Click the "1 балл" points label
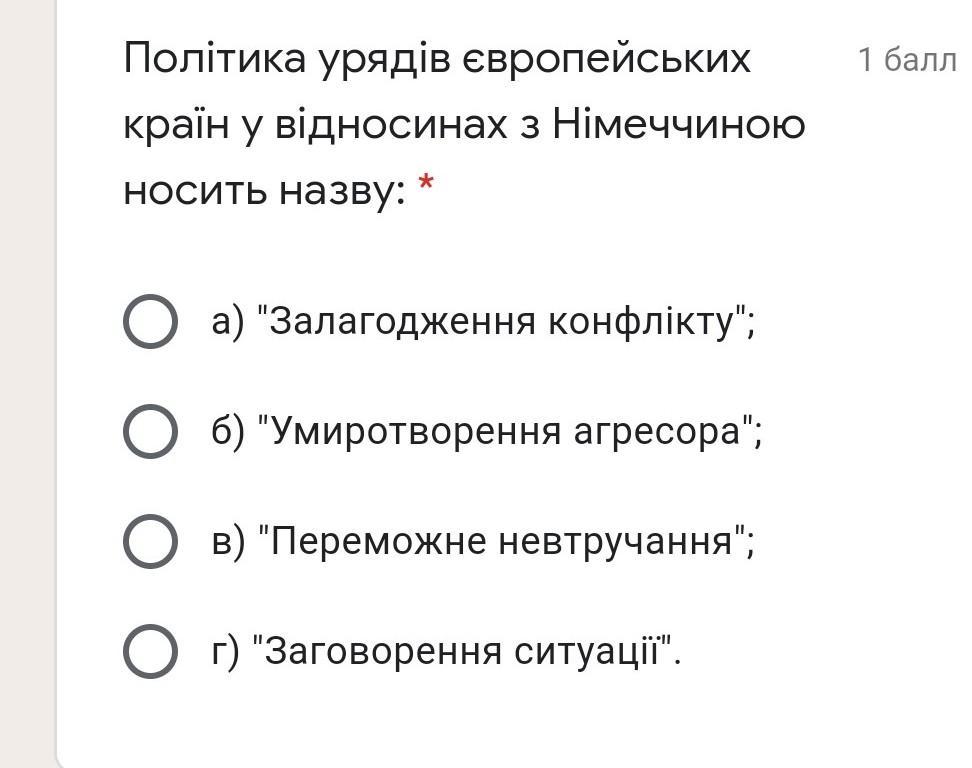 906,60
